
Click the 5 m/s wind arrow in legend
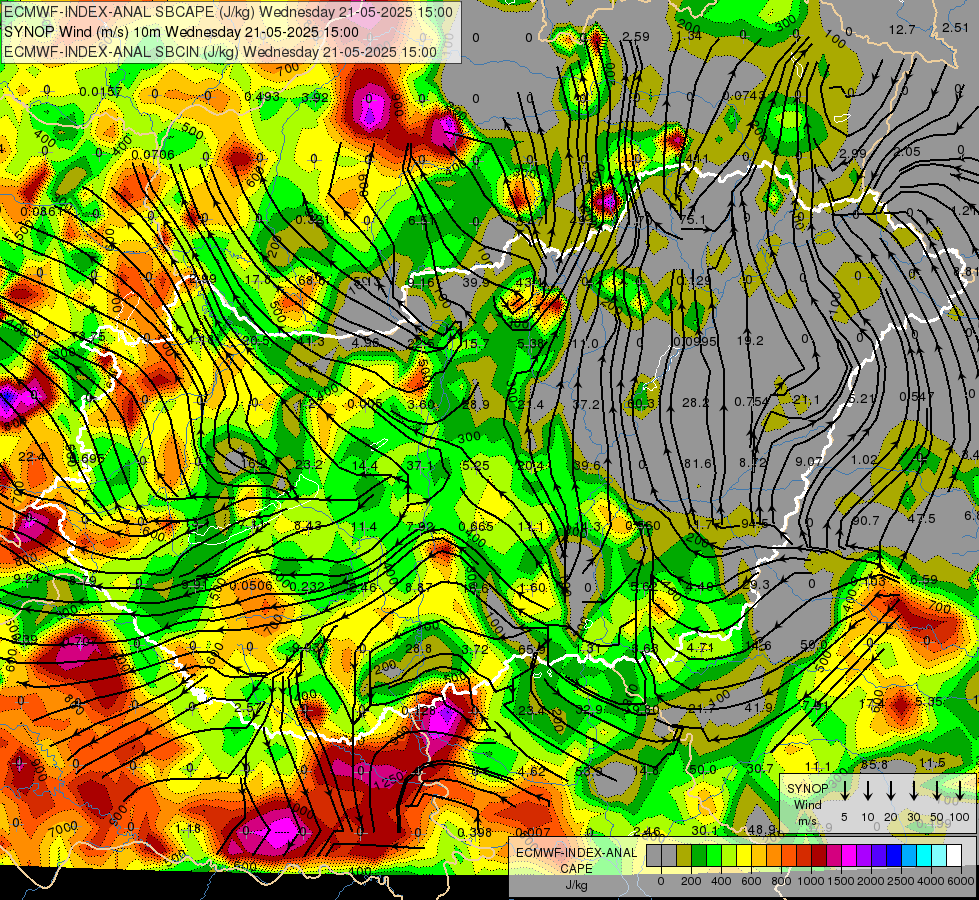(x=844, y=790)
